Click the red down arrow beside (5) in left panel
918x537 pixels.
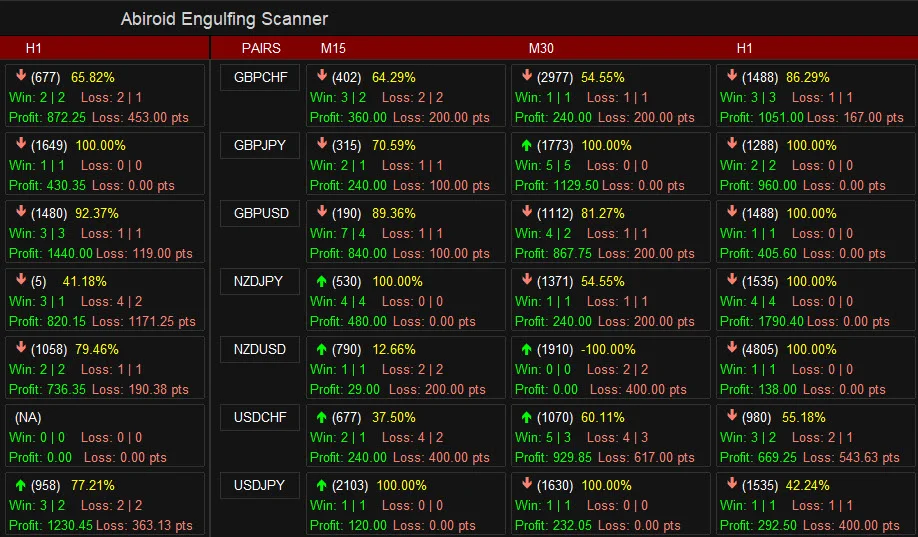(21, 281)
